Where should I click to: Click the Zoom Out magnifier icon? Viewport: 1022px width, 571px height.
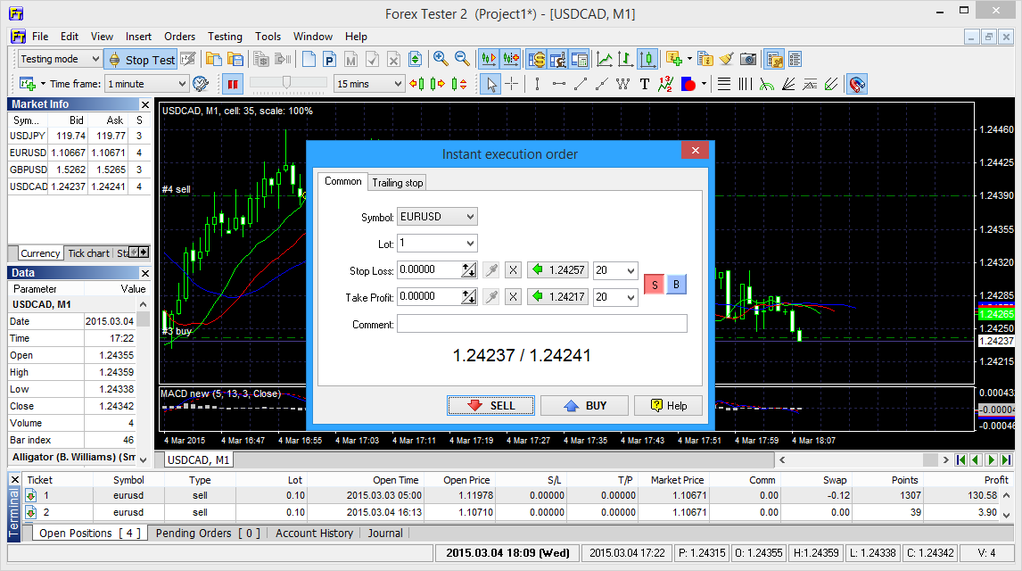[462, 59]
